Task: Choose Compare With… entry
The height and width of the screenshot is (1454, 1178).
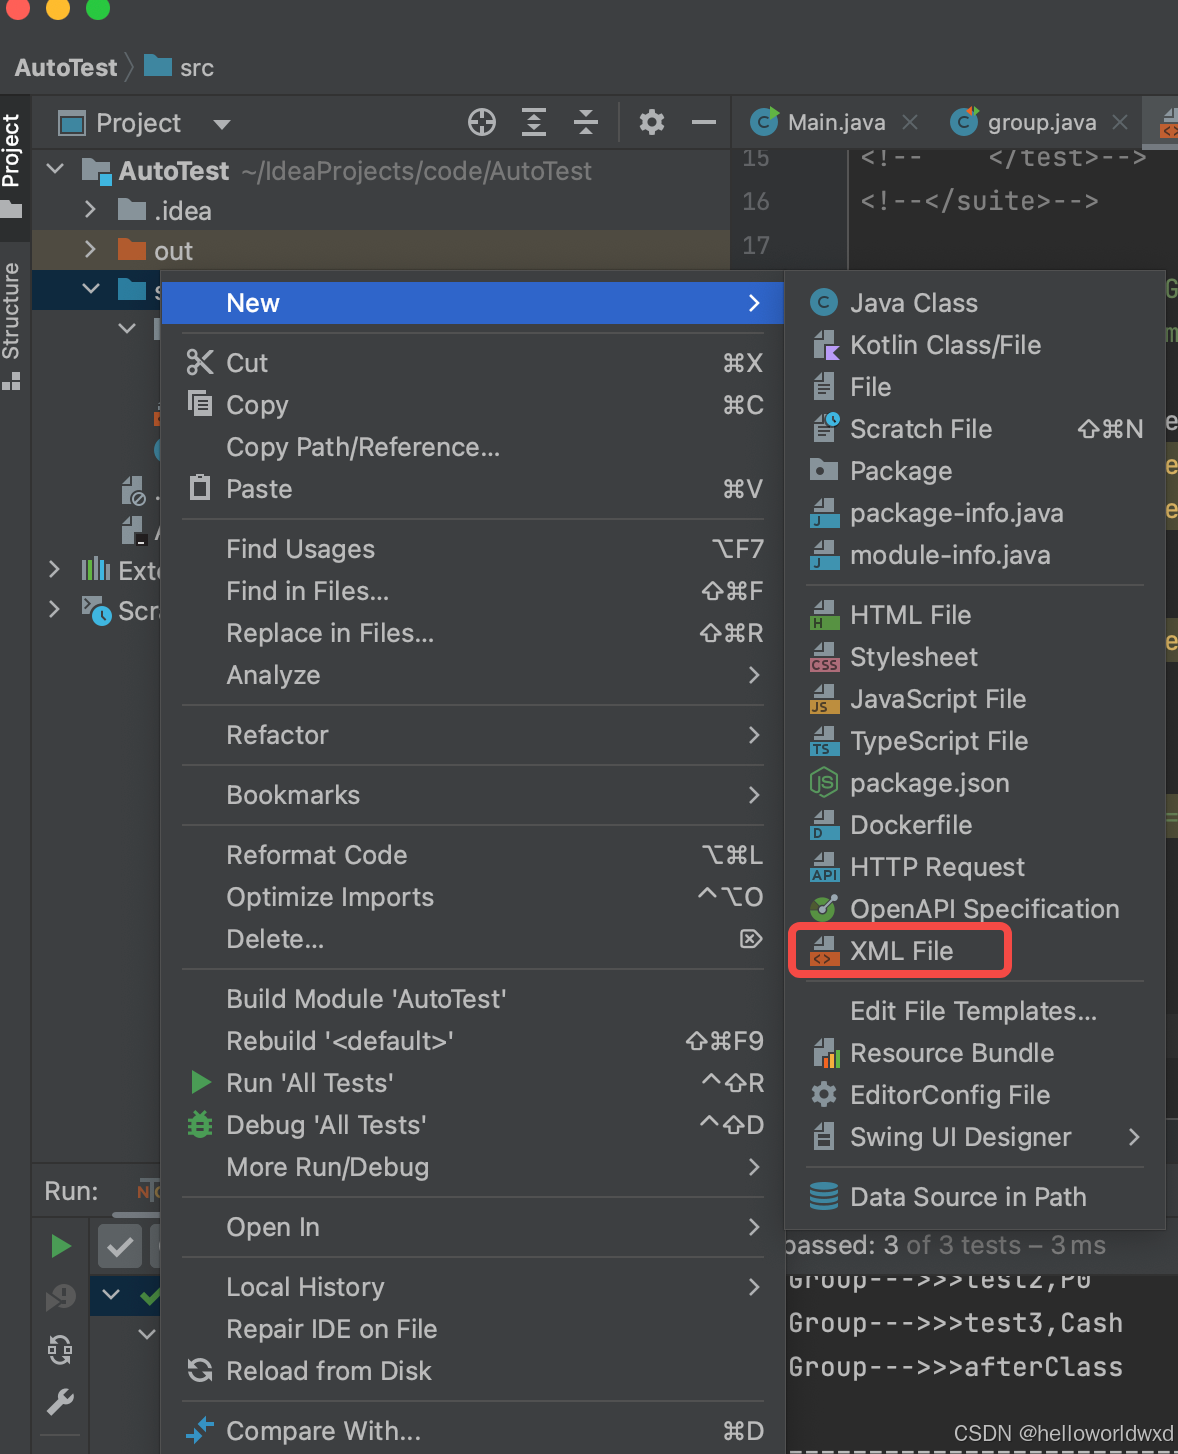Action: (x=473, y=1431)
